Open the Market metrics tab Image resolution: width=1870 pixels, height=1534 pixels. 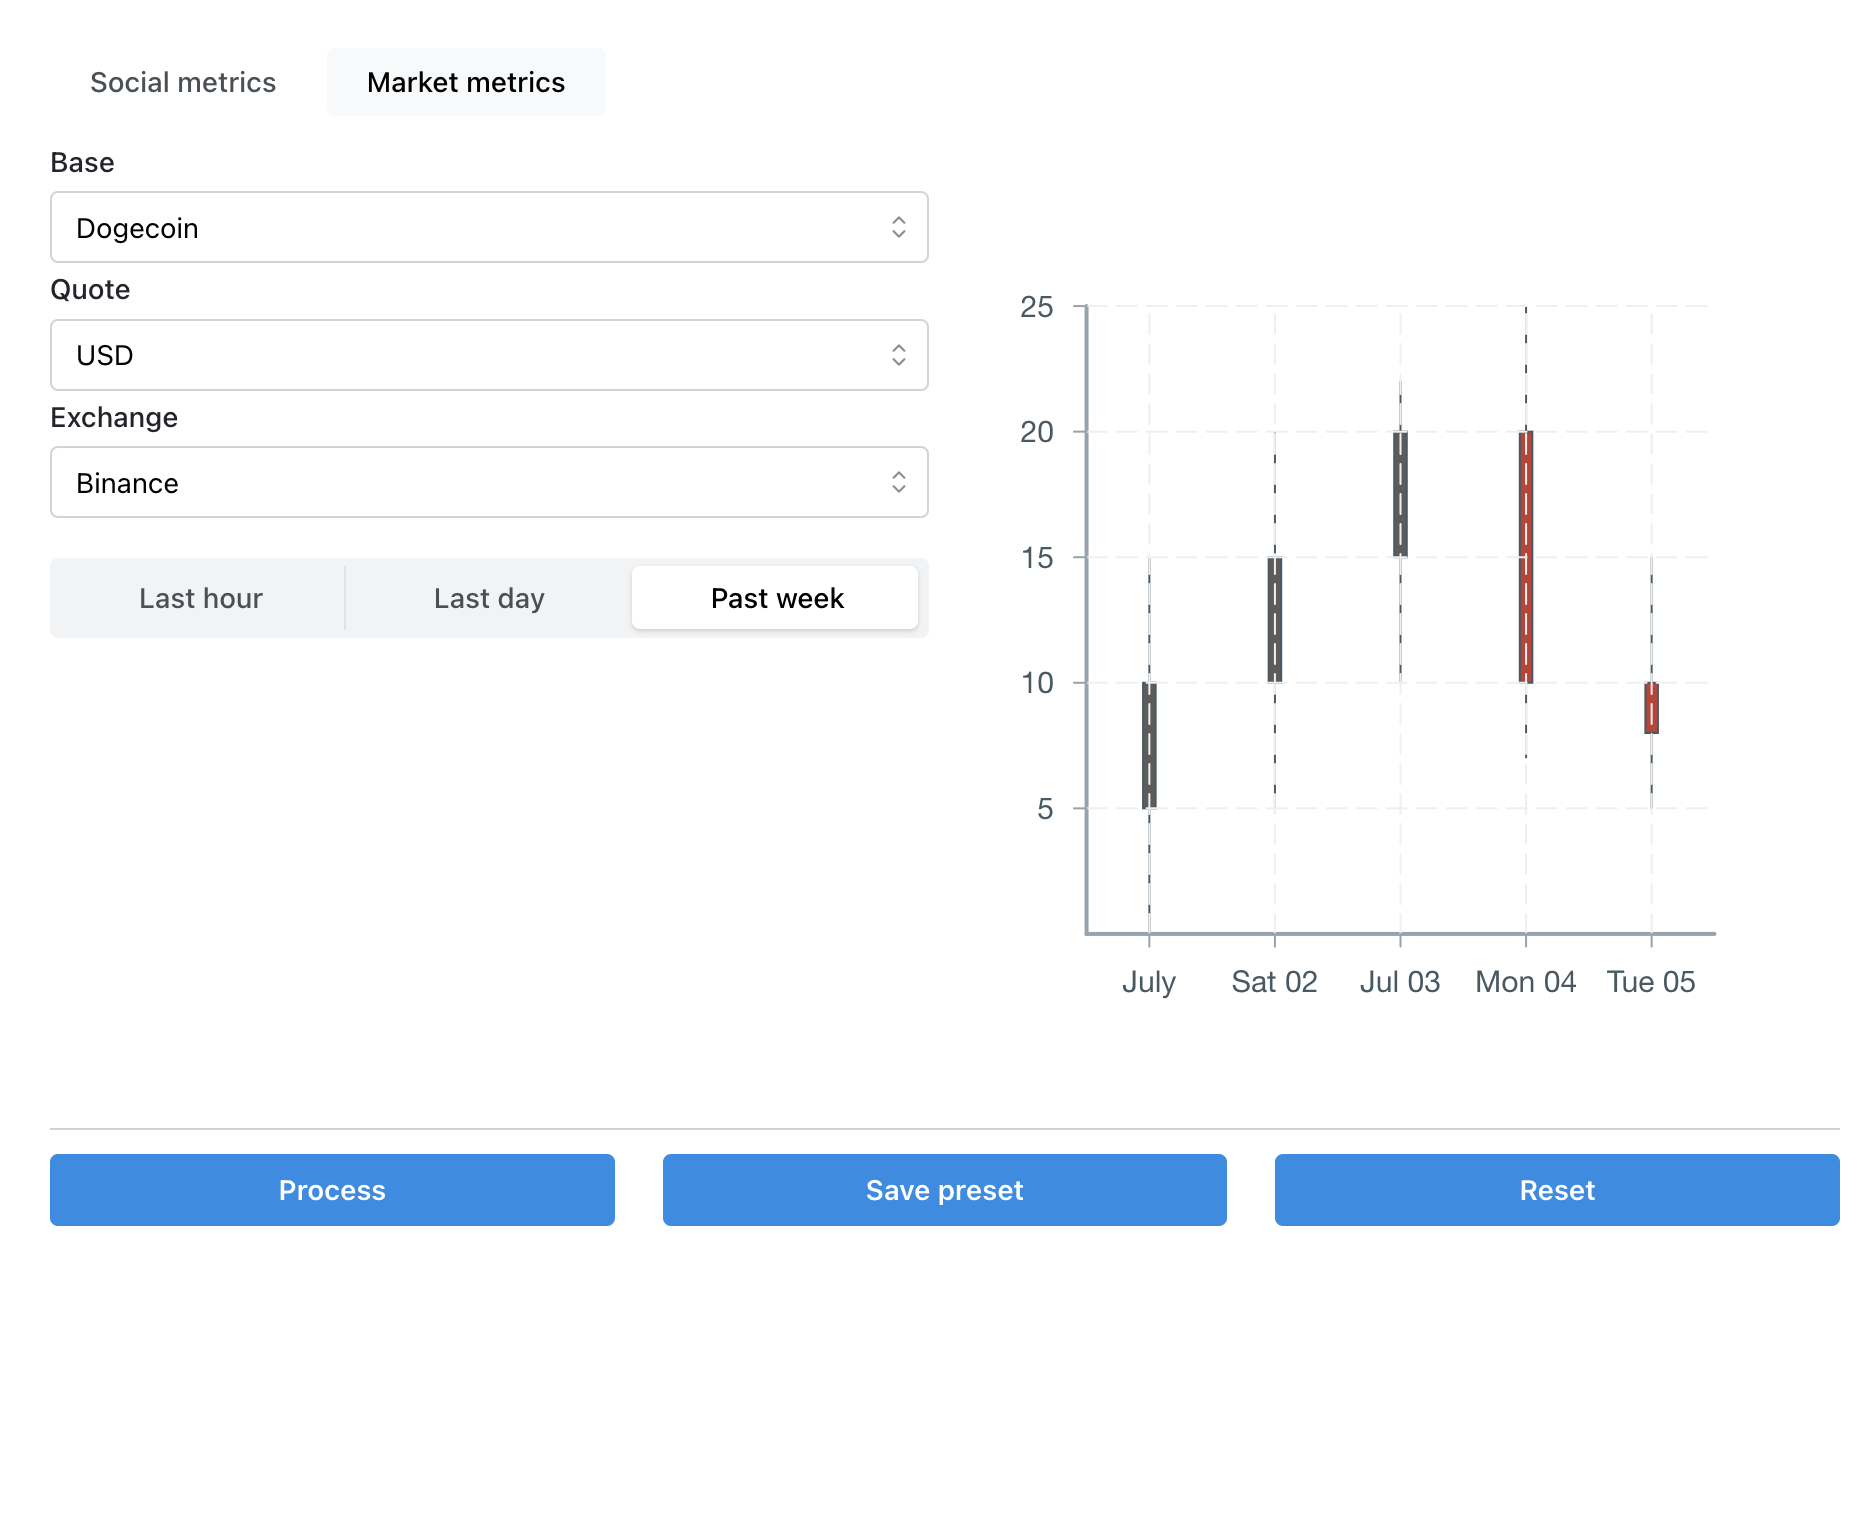tap(466, 82)
